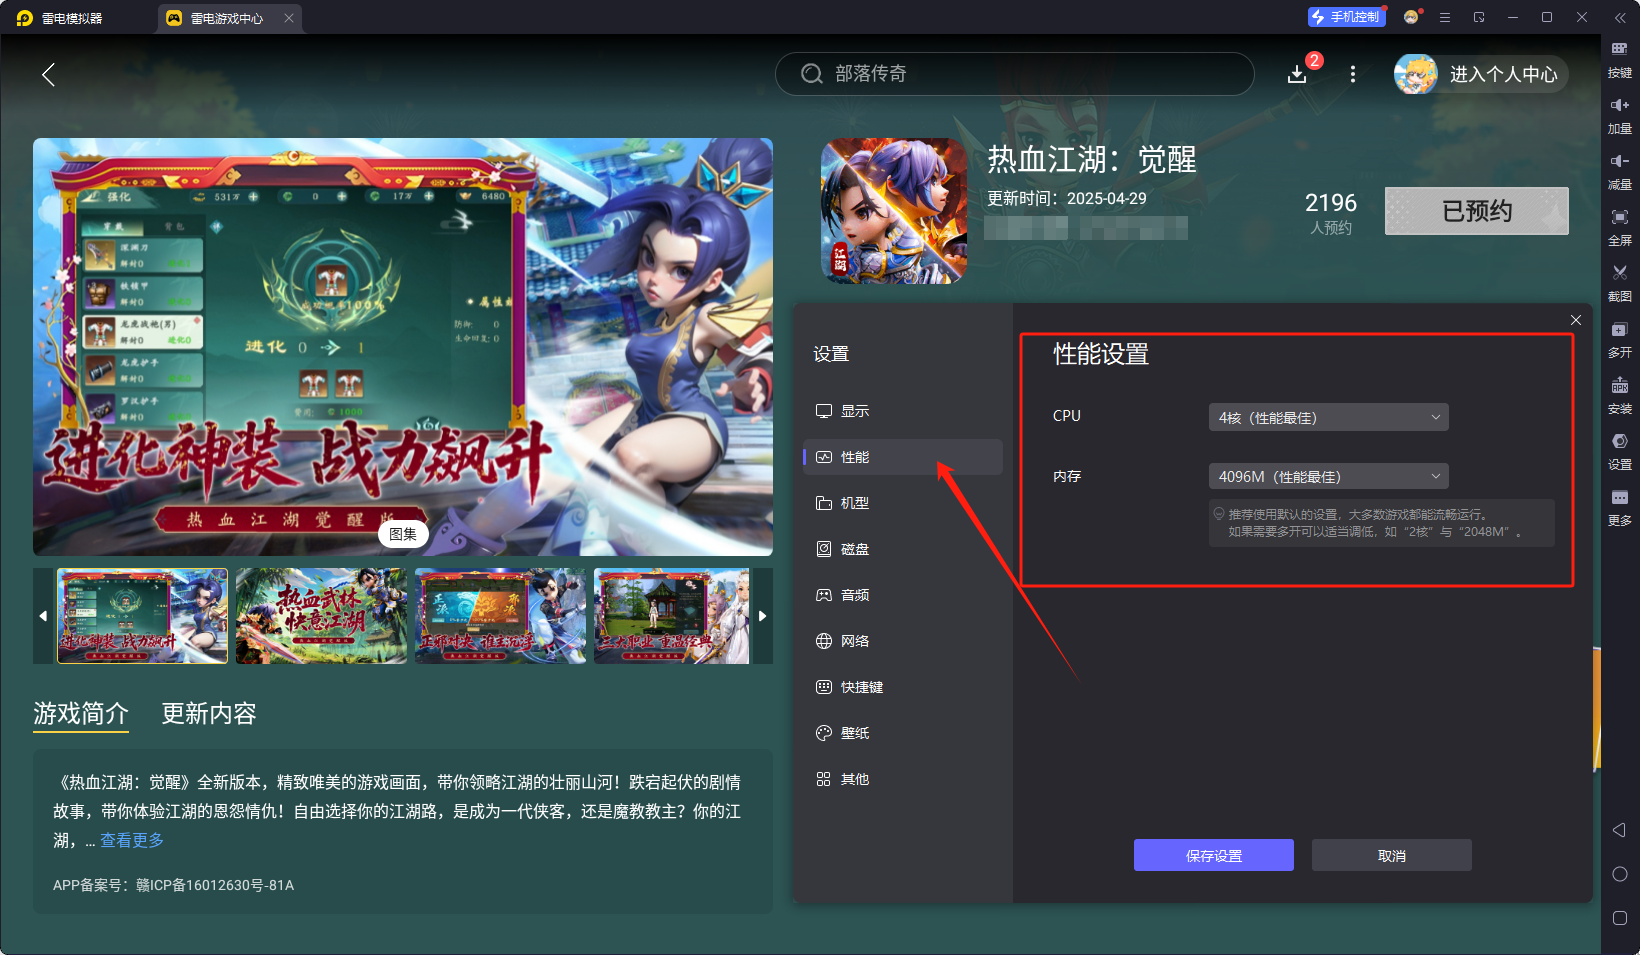Viewport: 1640px width, 955px height.
Task: Select 性能 performance settings
Action: tap(903, 457)
